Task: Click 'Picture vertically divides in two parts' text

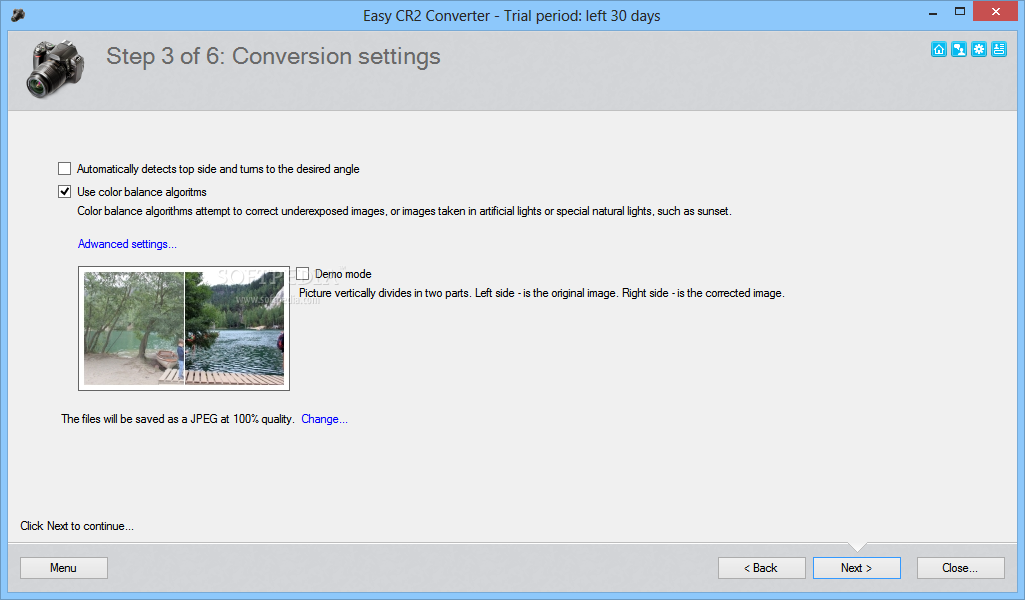Action: (x=541, y=293)
